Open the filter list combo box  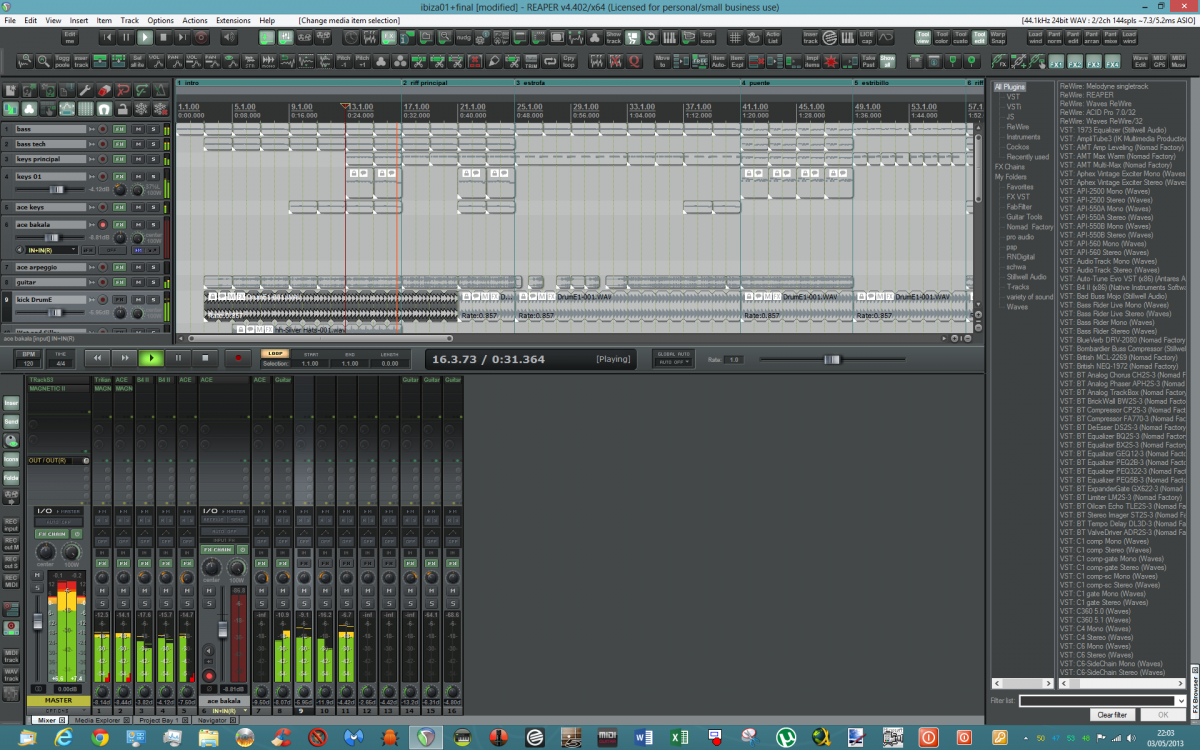click(1102, 701)
